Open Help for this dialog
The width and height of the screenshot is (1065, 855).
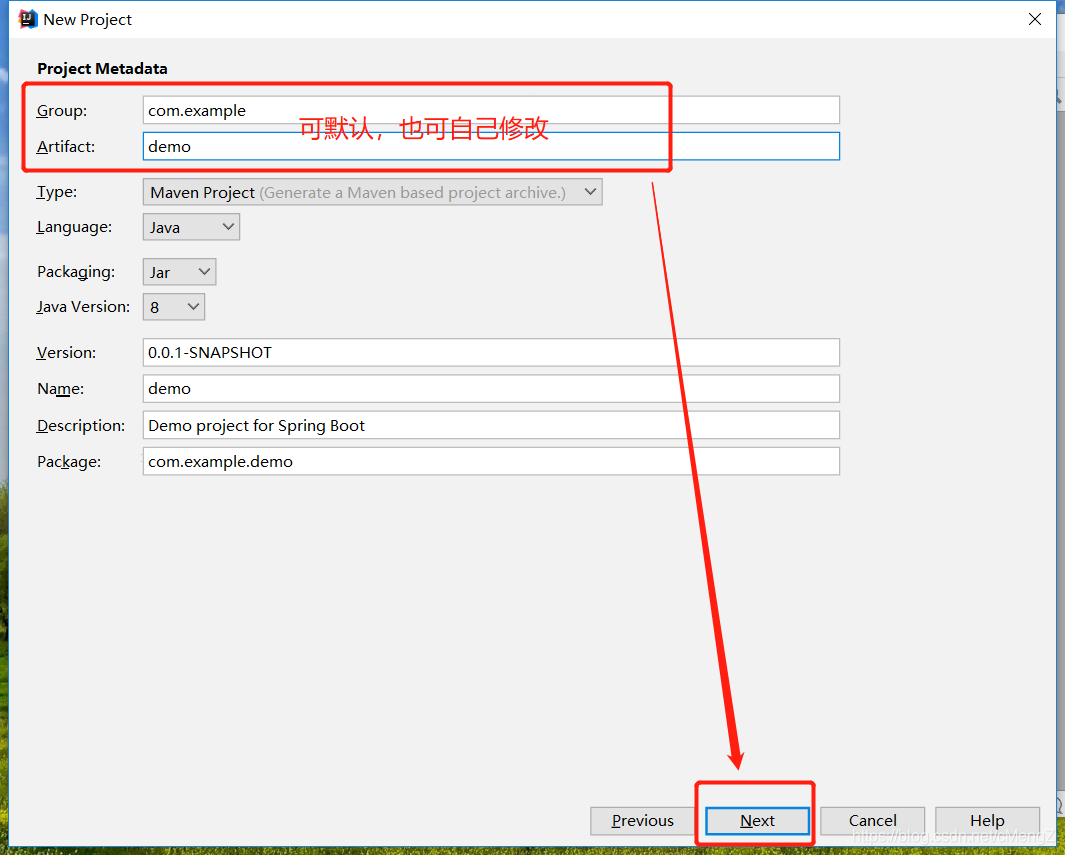(x=987, y=820)
